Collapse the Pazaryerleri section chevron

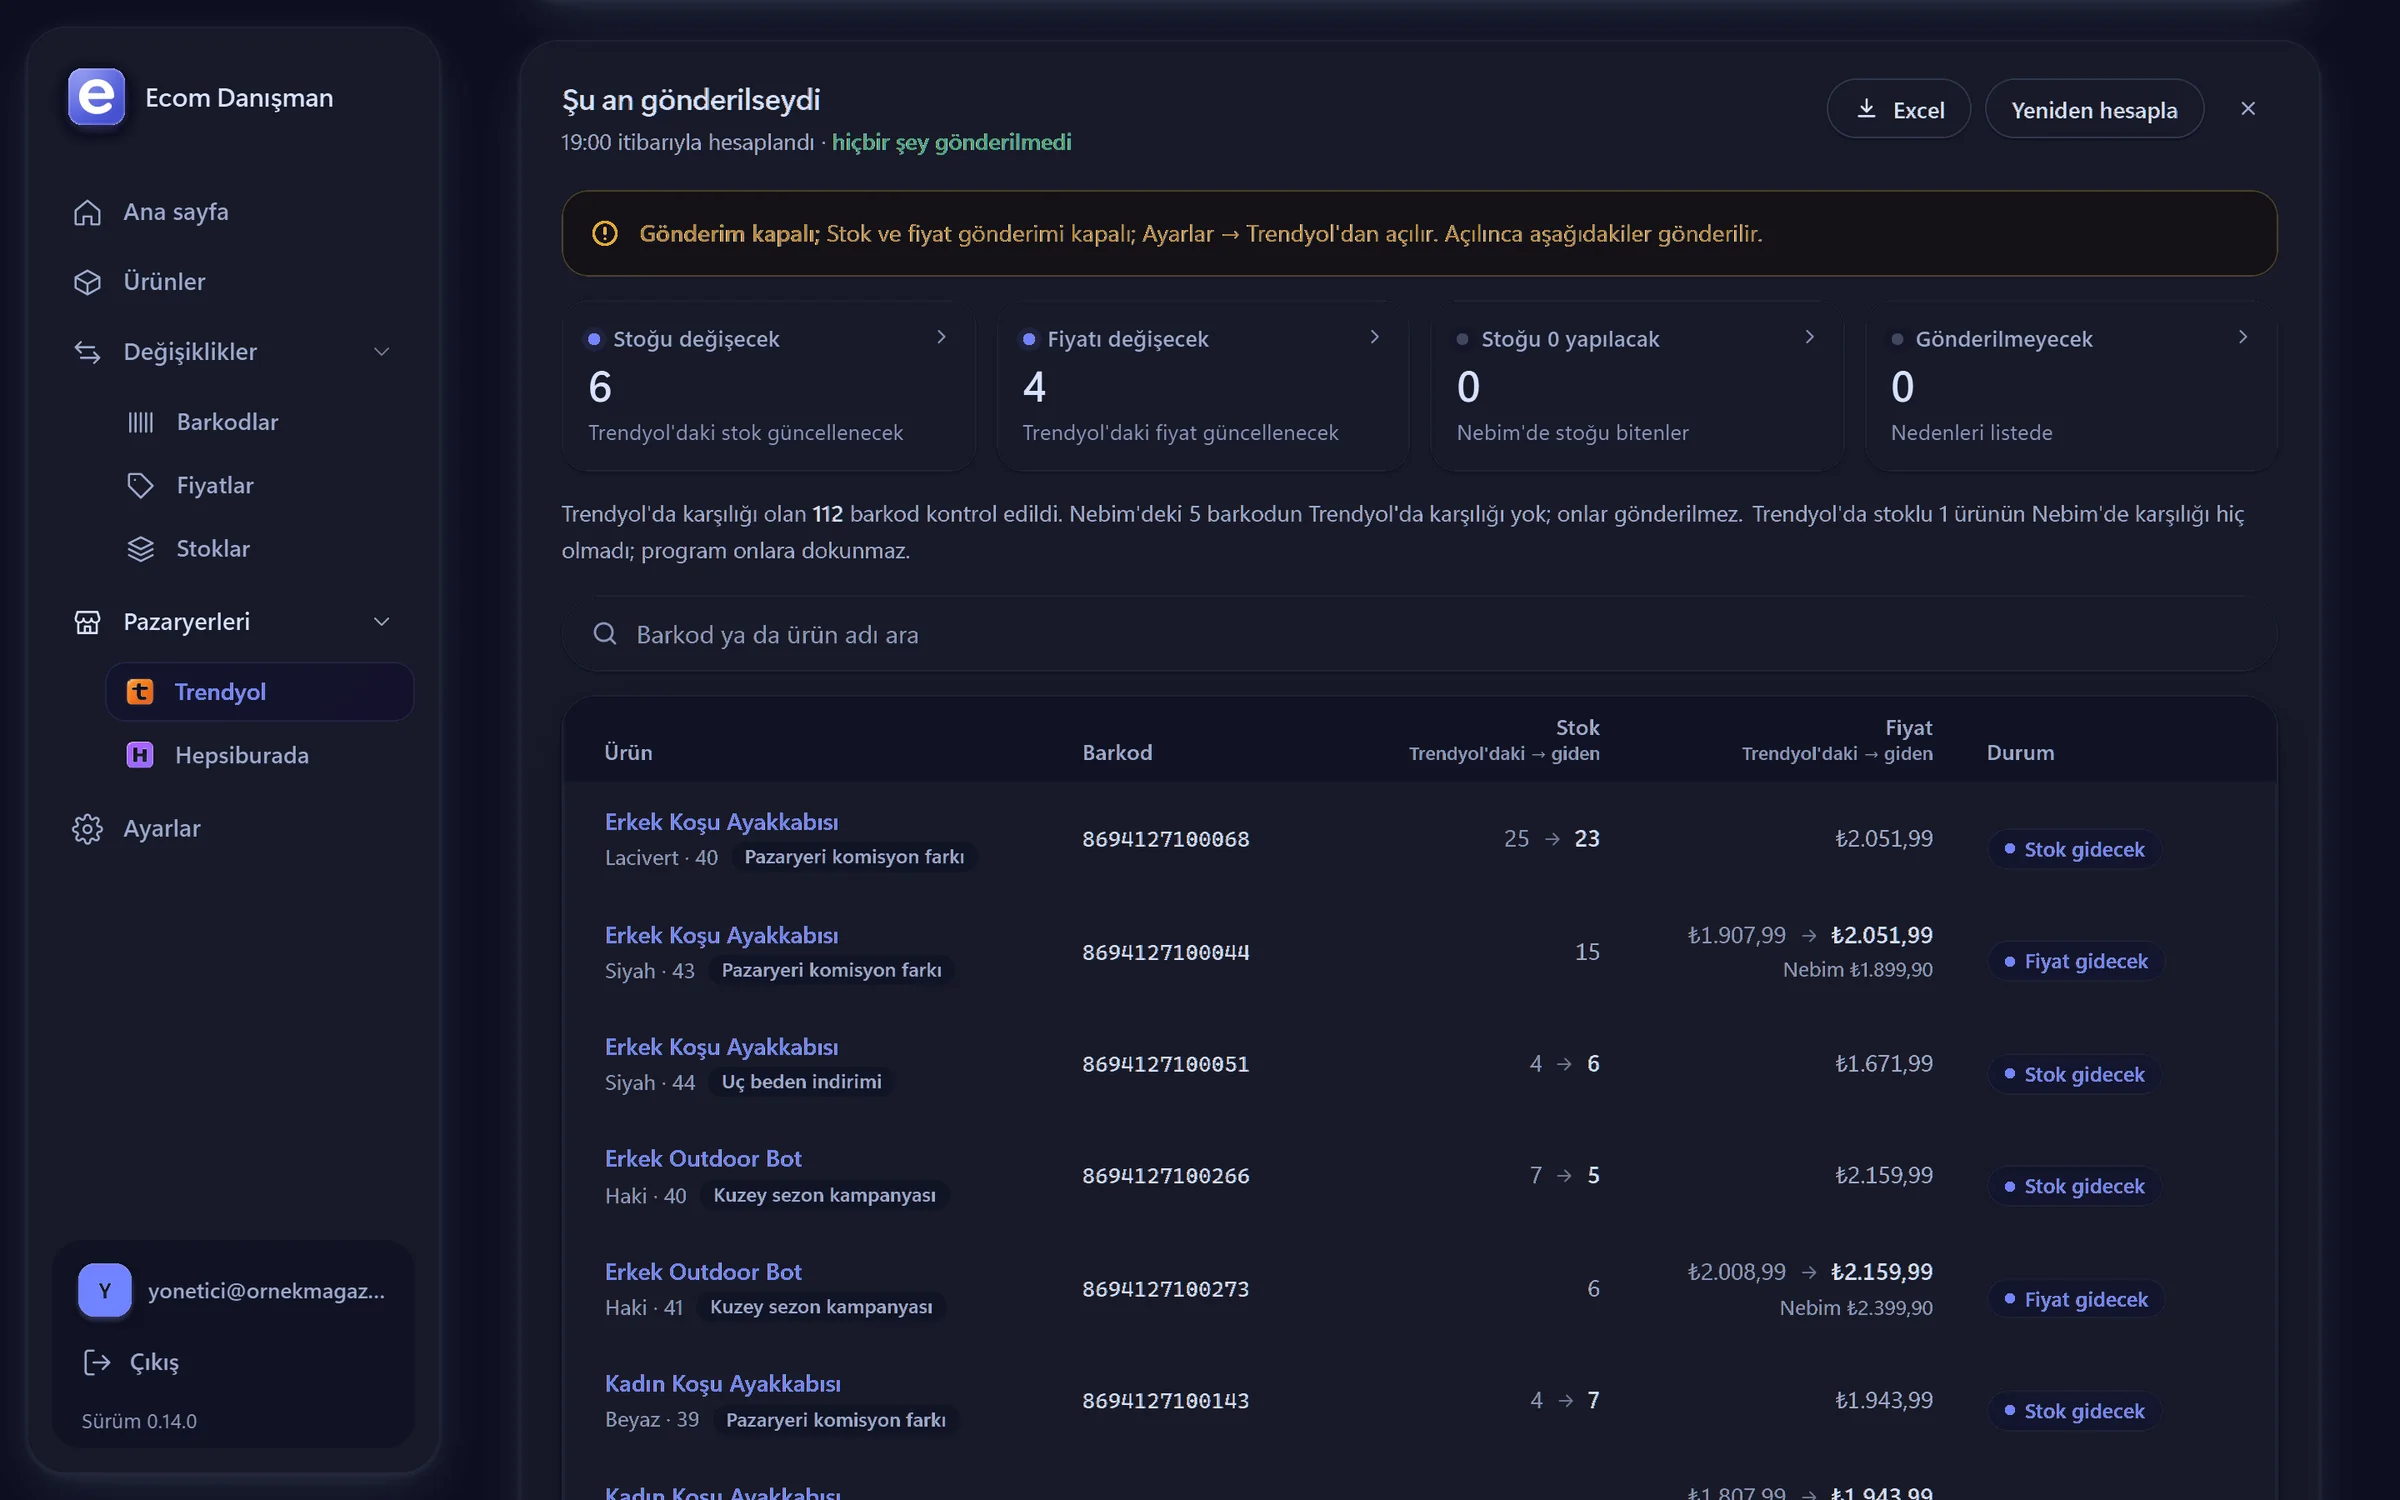(381, 622)
